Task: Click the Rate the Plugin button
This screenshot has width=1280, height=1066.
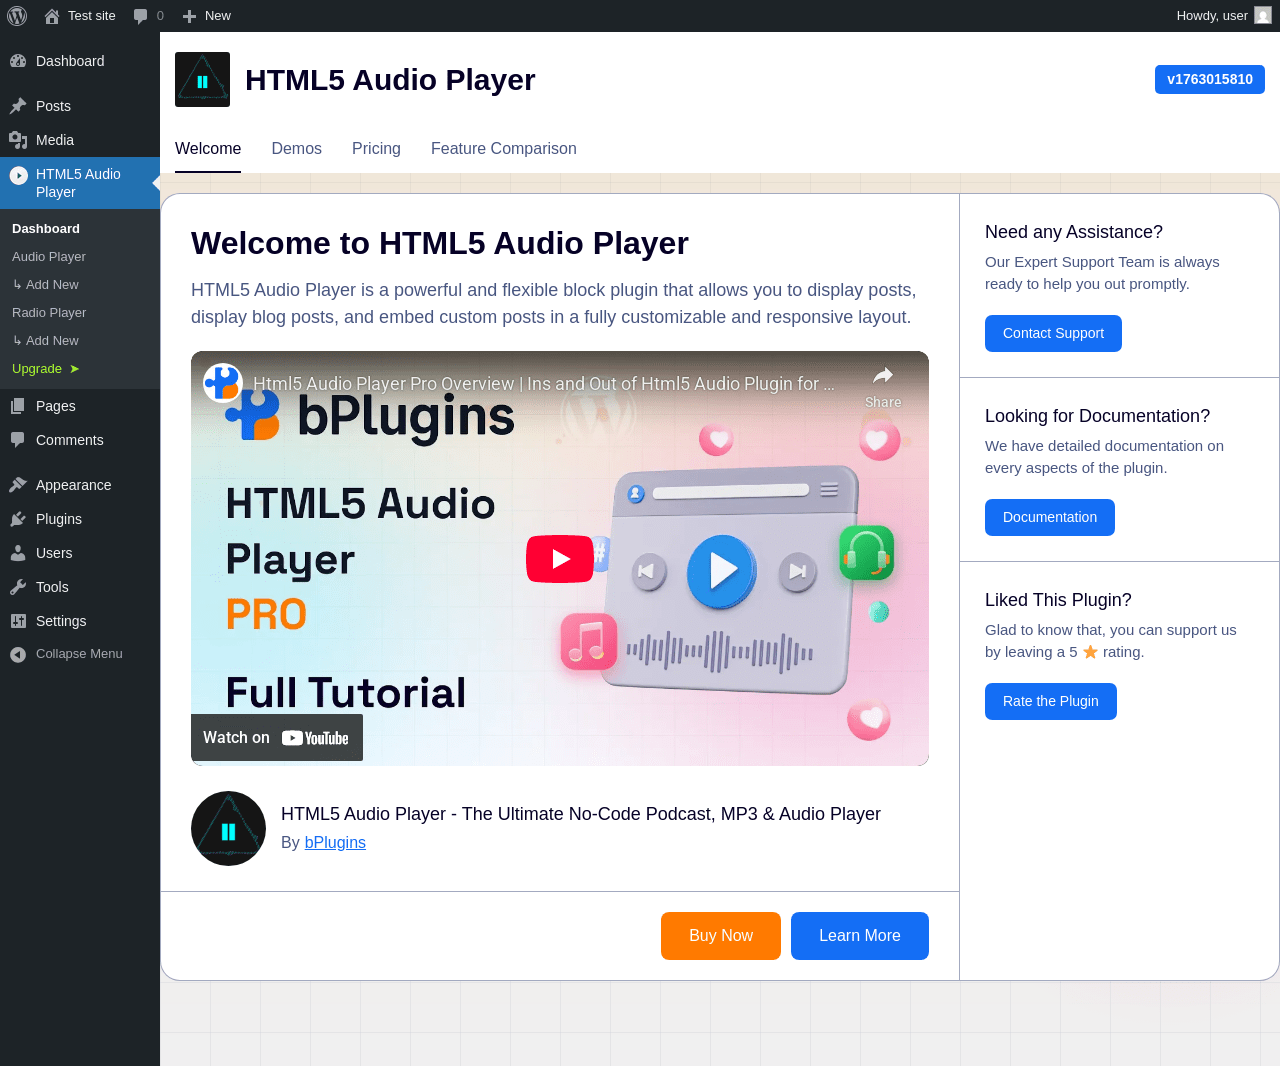Action: click(1051, 702)
